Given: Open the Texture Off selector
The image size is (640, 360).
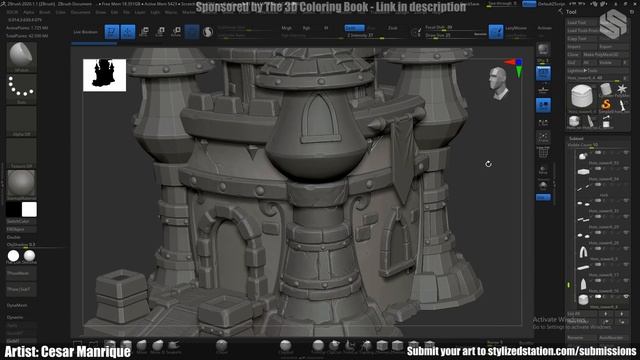Looking at the screenshot, I should coord(21,153).
